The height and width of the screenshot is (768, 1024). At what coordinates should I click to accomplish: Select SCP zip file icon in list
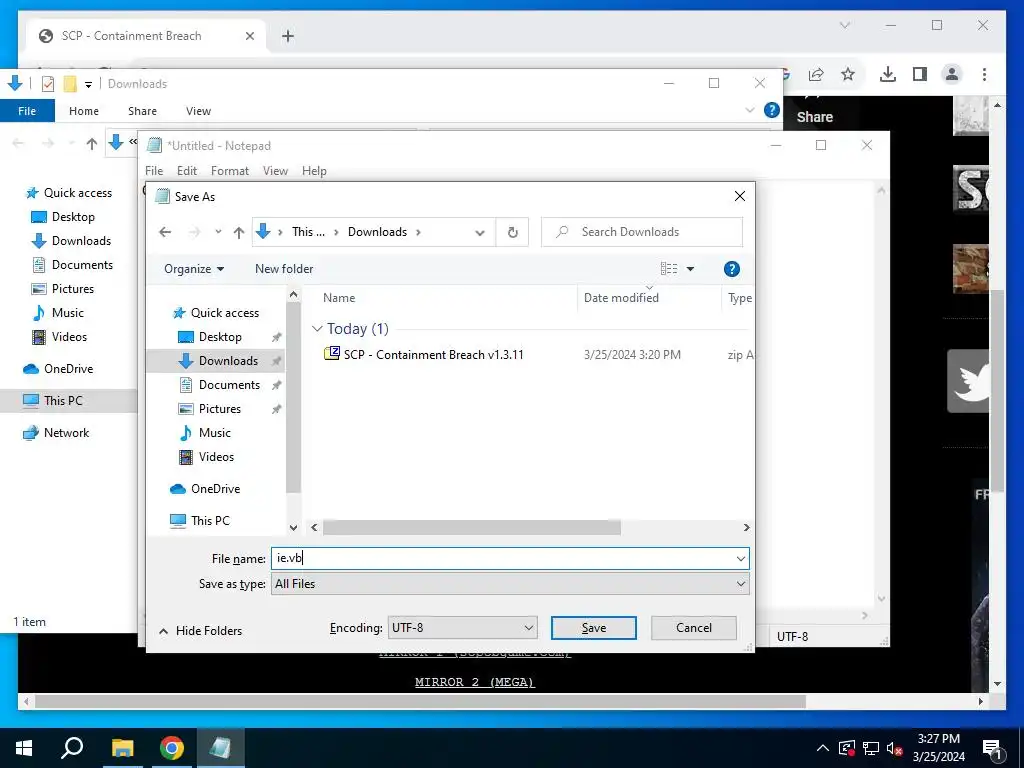(x=332, y=354)
